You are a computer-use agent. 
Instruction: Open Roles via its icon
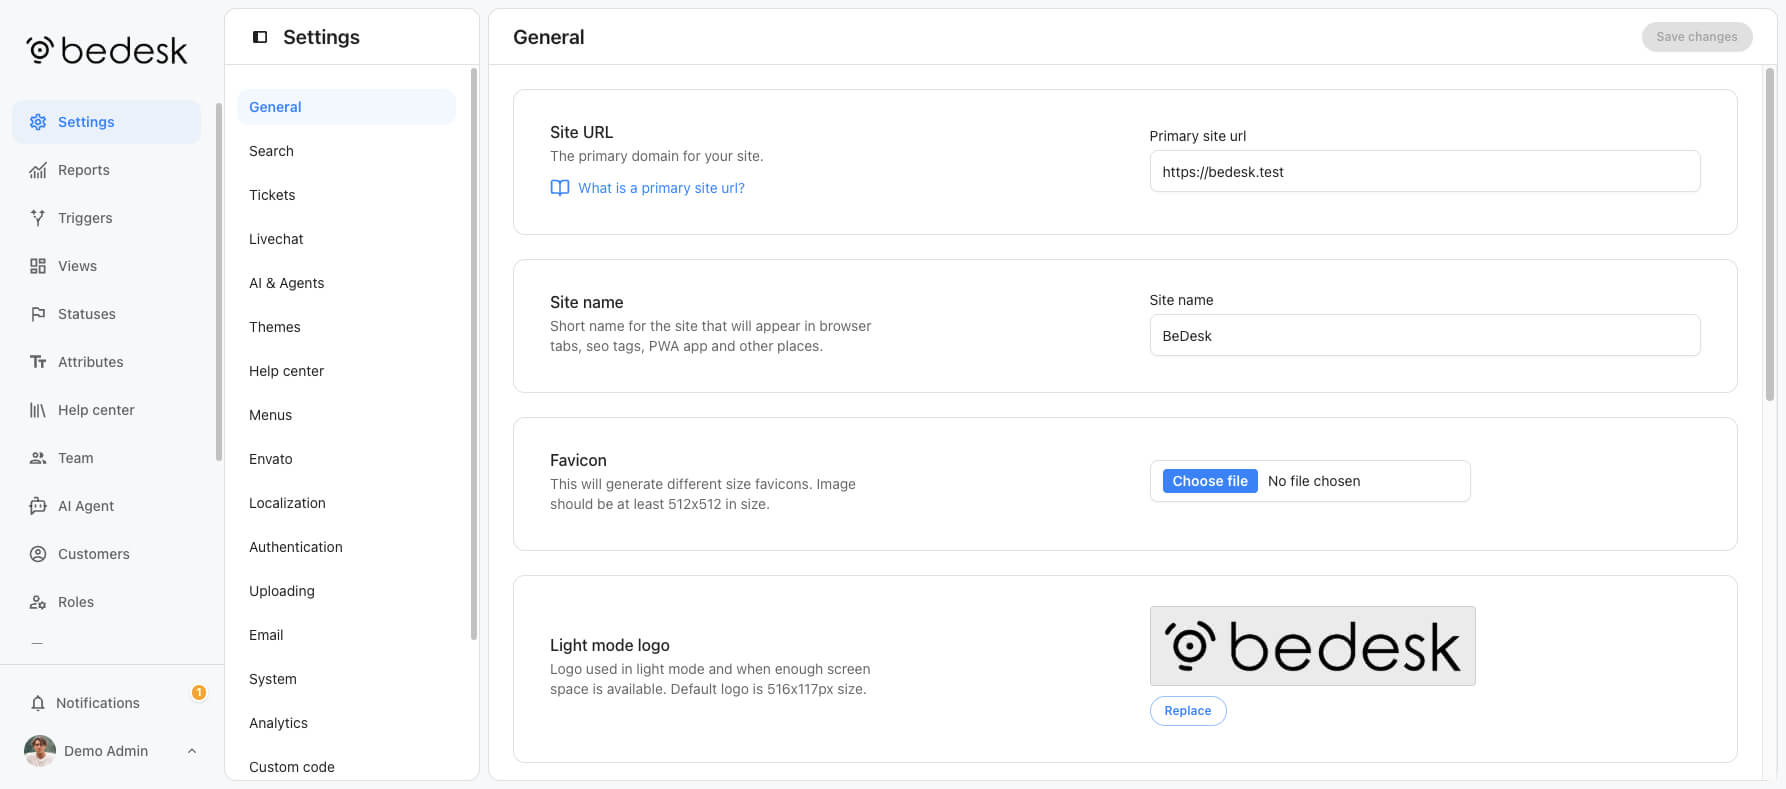pyautogui.click(x=38, y=602)
